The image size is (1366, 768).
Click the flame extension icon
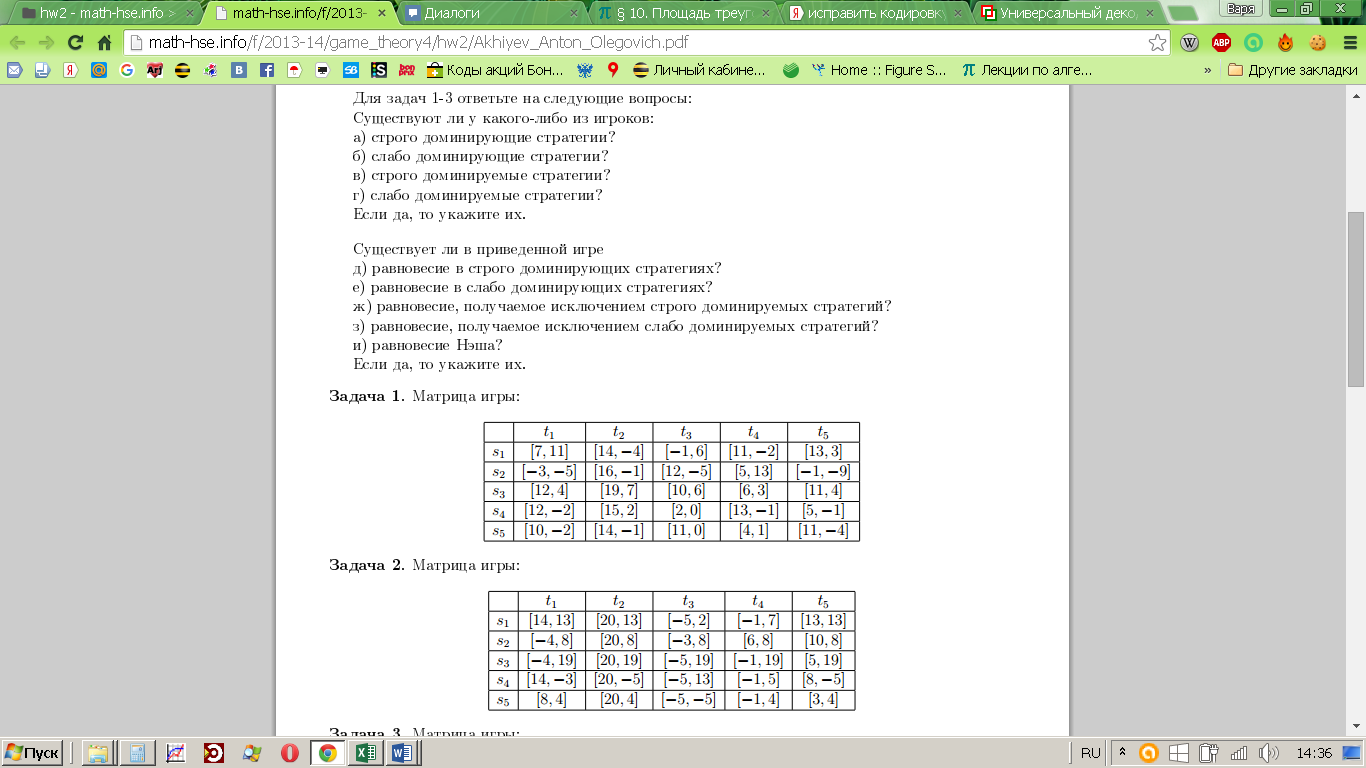[x=1285, y=43]
